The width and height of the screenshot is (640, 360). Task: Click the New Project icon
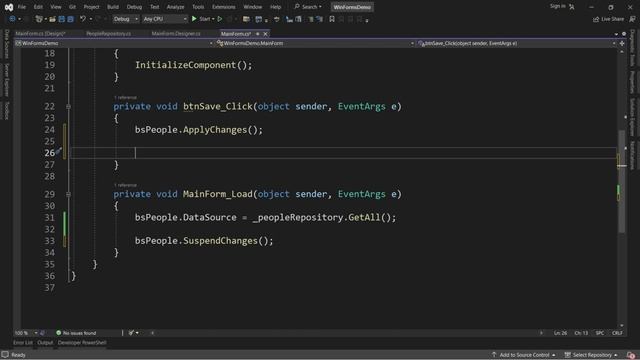coord(39,19)
